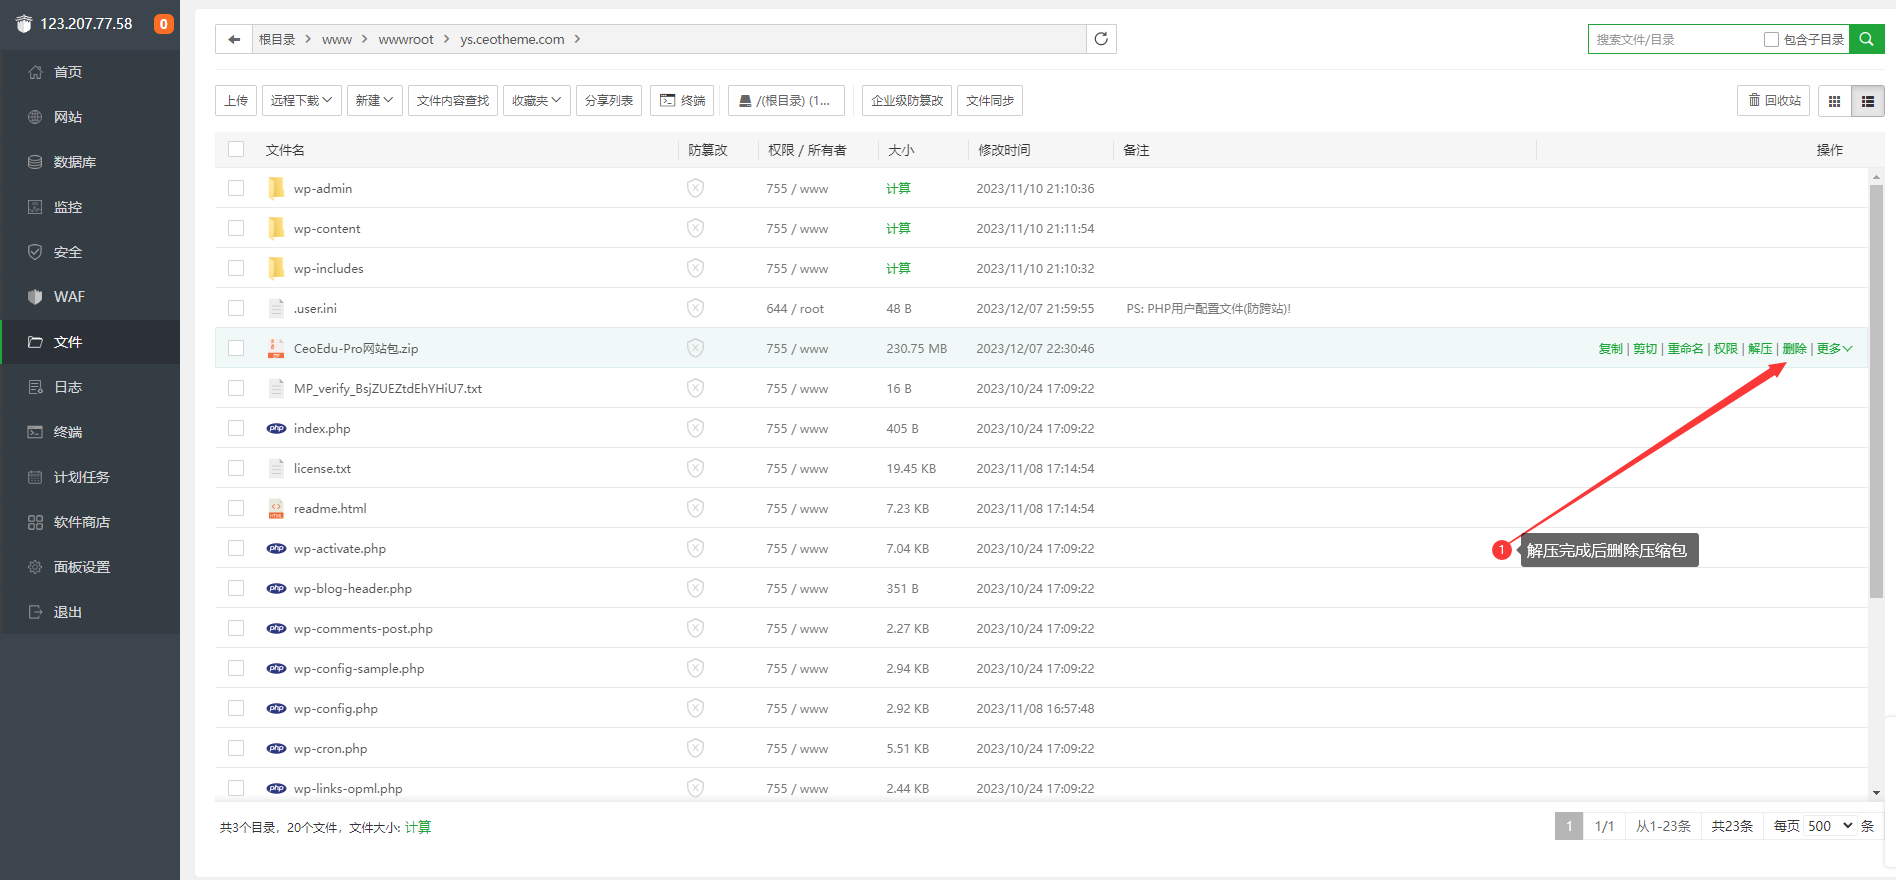
Task: Open 网站 websites in sidebar
Action: pyautogui.click(x=90, y=117)
